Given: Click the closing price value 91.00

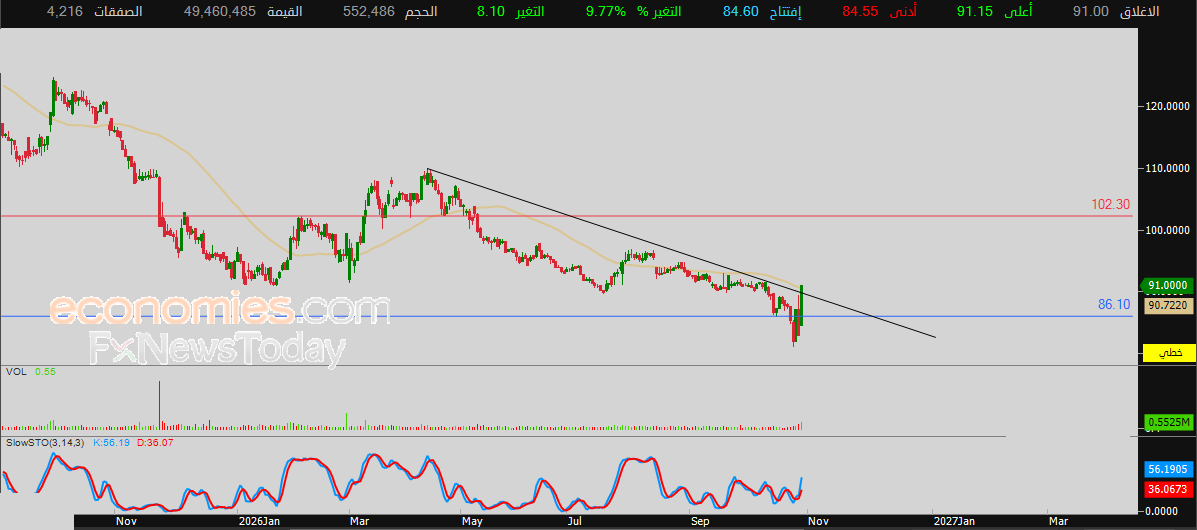Looking at the screenshot, I should click(1089, 11).
